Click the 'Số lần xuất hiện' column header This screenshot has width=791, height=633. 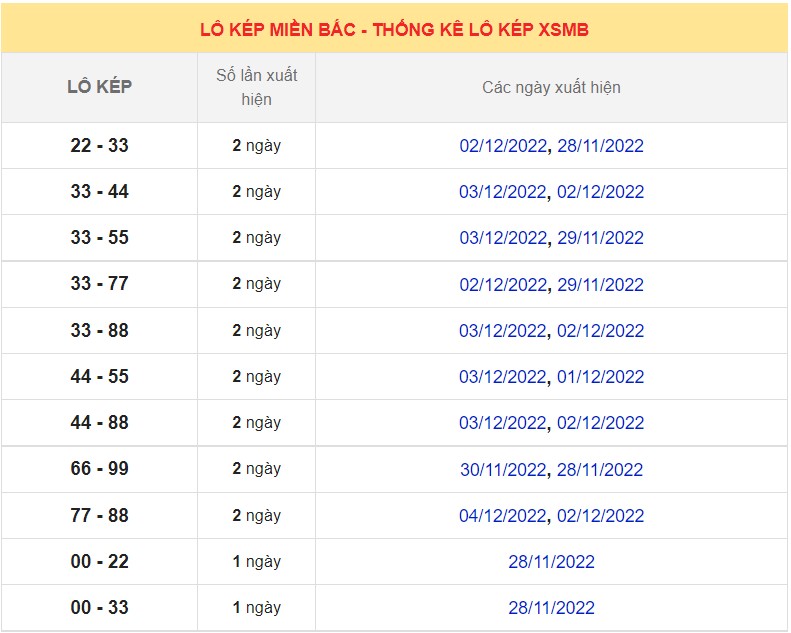click(x=256, y=87)
